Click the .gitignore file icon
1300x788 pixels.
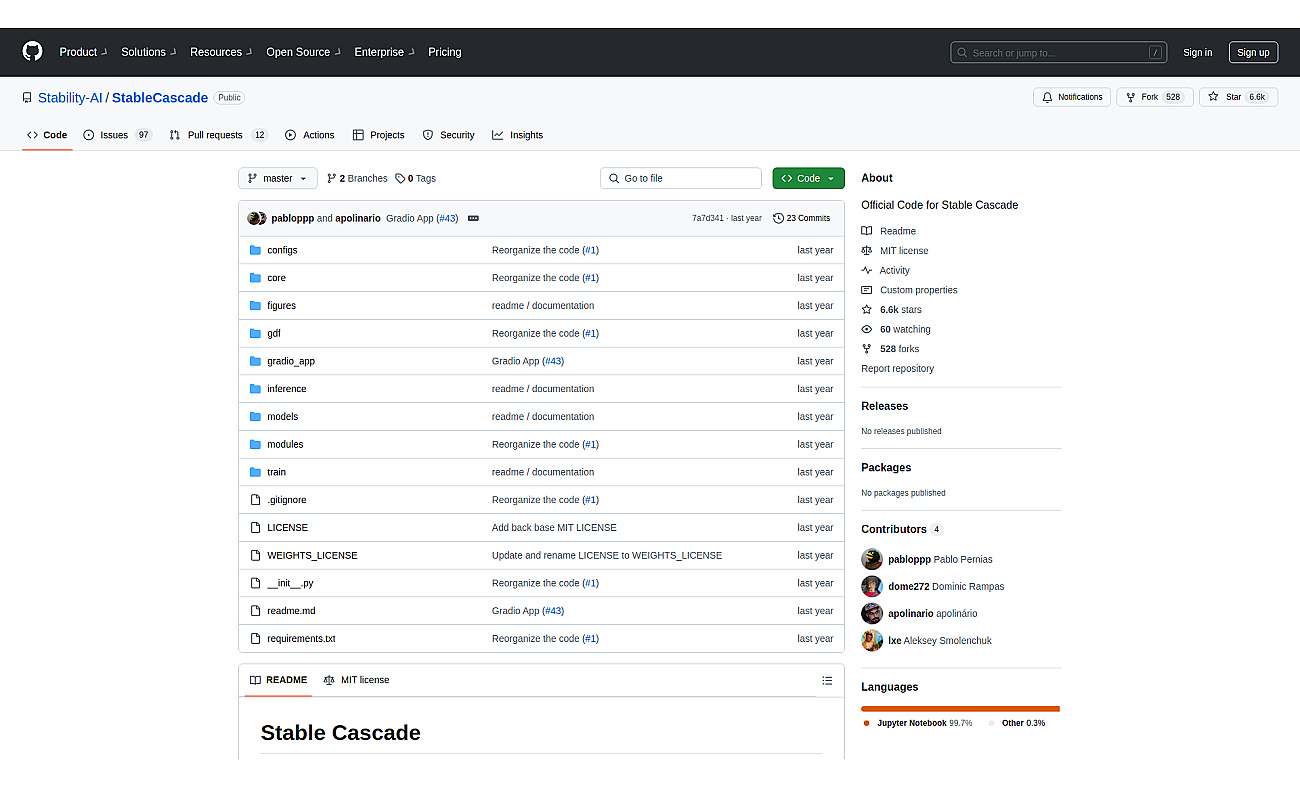[x=255, y=500]
